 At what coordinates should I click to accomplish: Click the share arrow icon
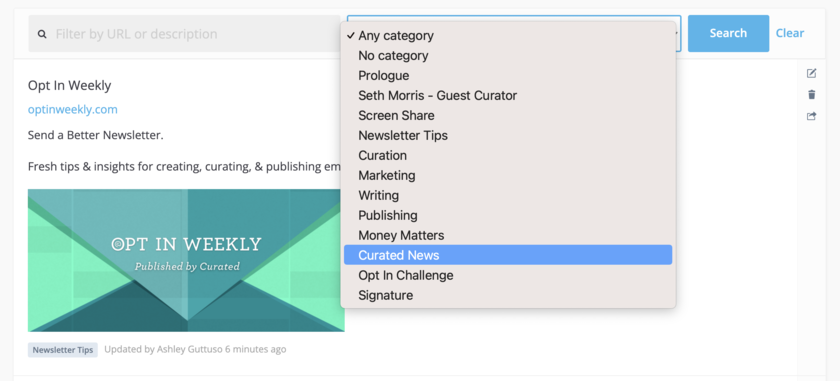pos(811,116)
